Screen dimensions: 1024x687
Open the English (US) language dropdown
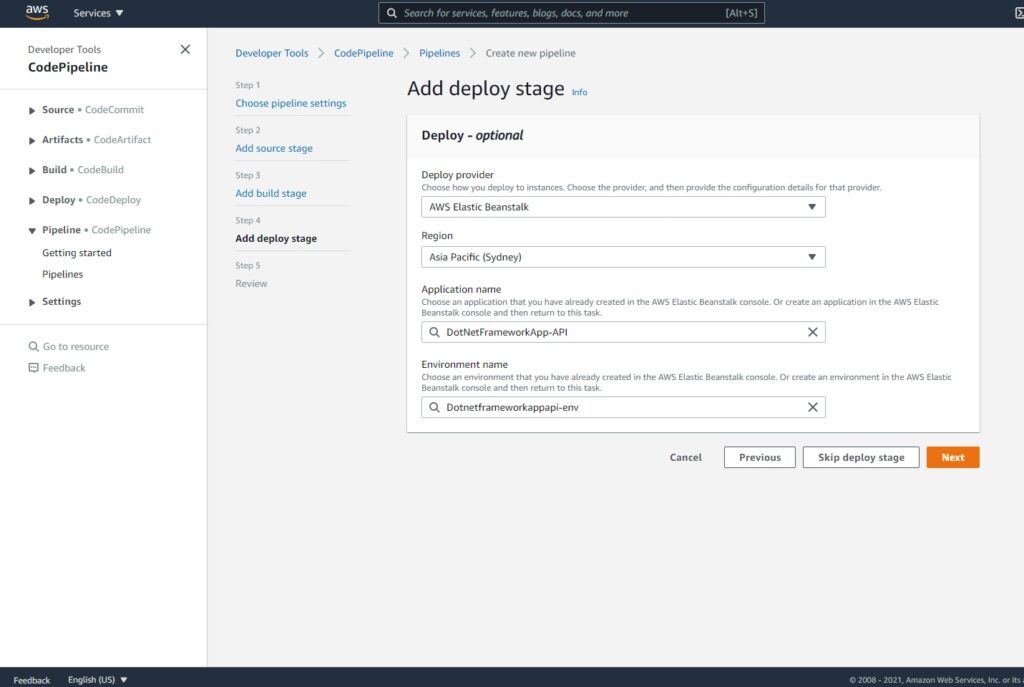click(96, 679)
